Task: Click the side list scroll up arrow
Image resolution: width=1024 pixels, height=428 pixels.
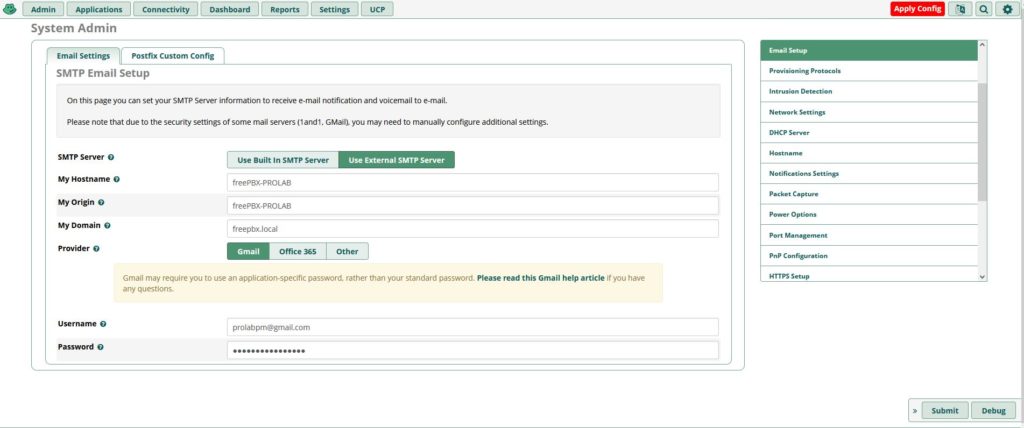Action: point(982,45)
